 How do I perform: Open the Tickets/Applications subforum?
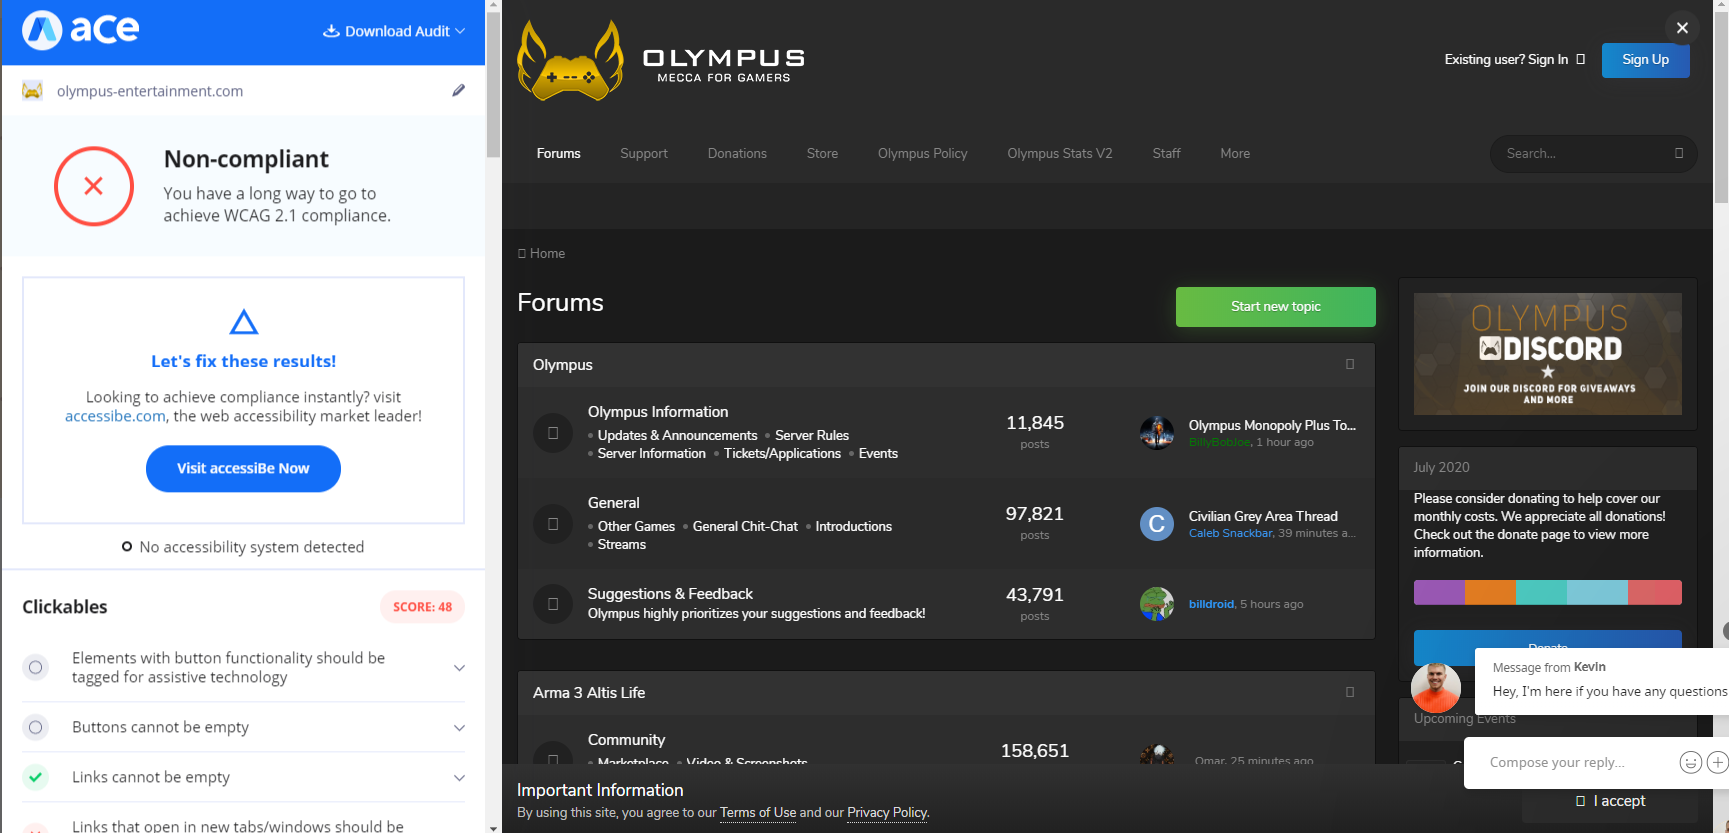783,453
